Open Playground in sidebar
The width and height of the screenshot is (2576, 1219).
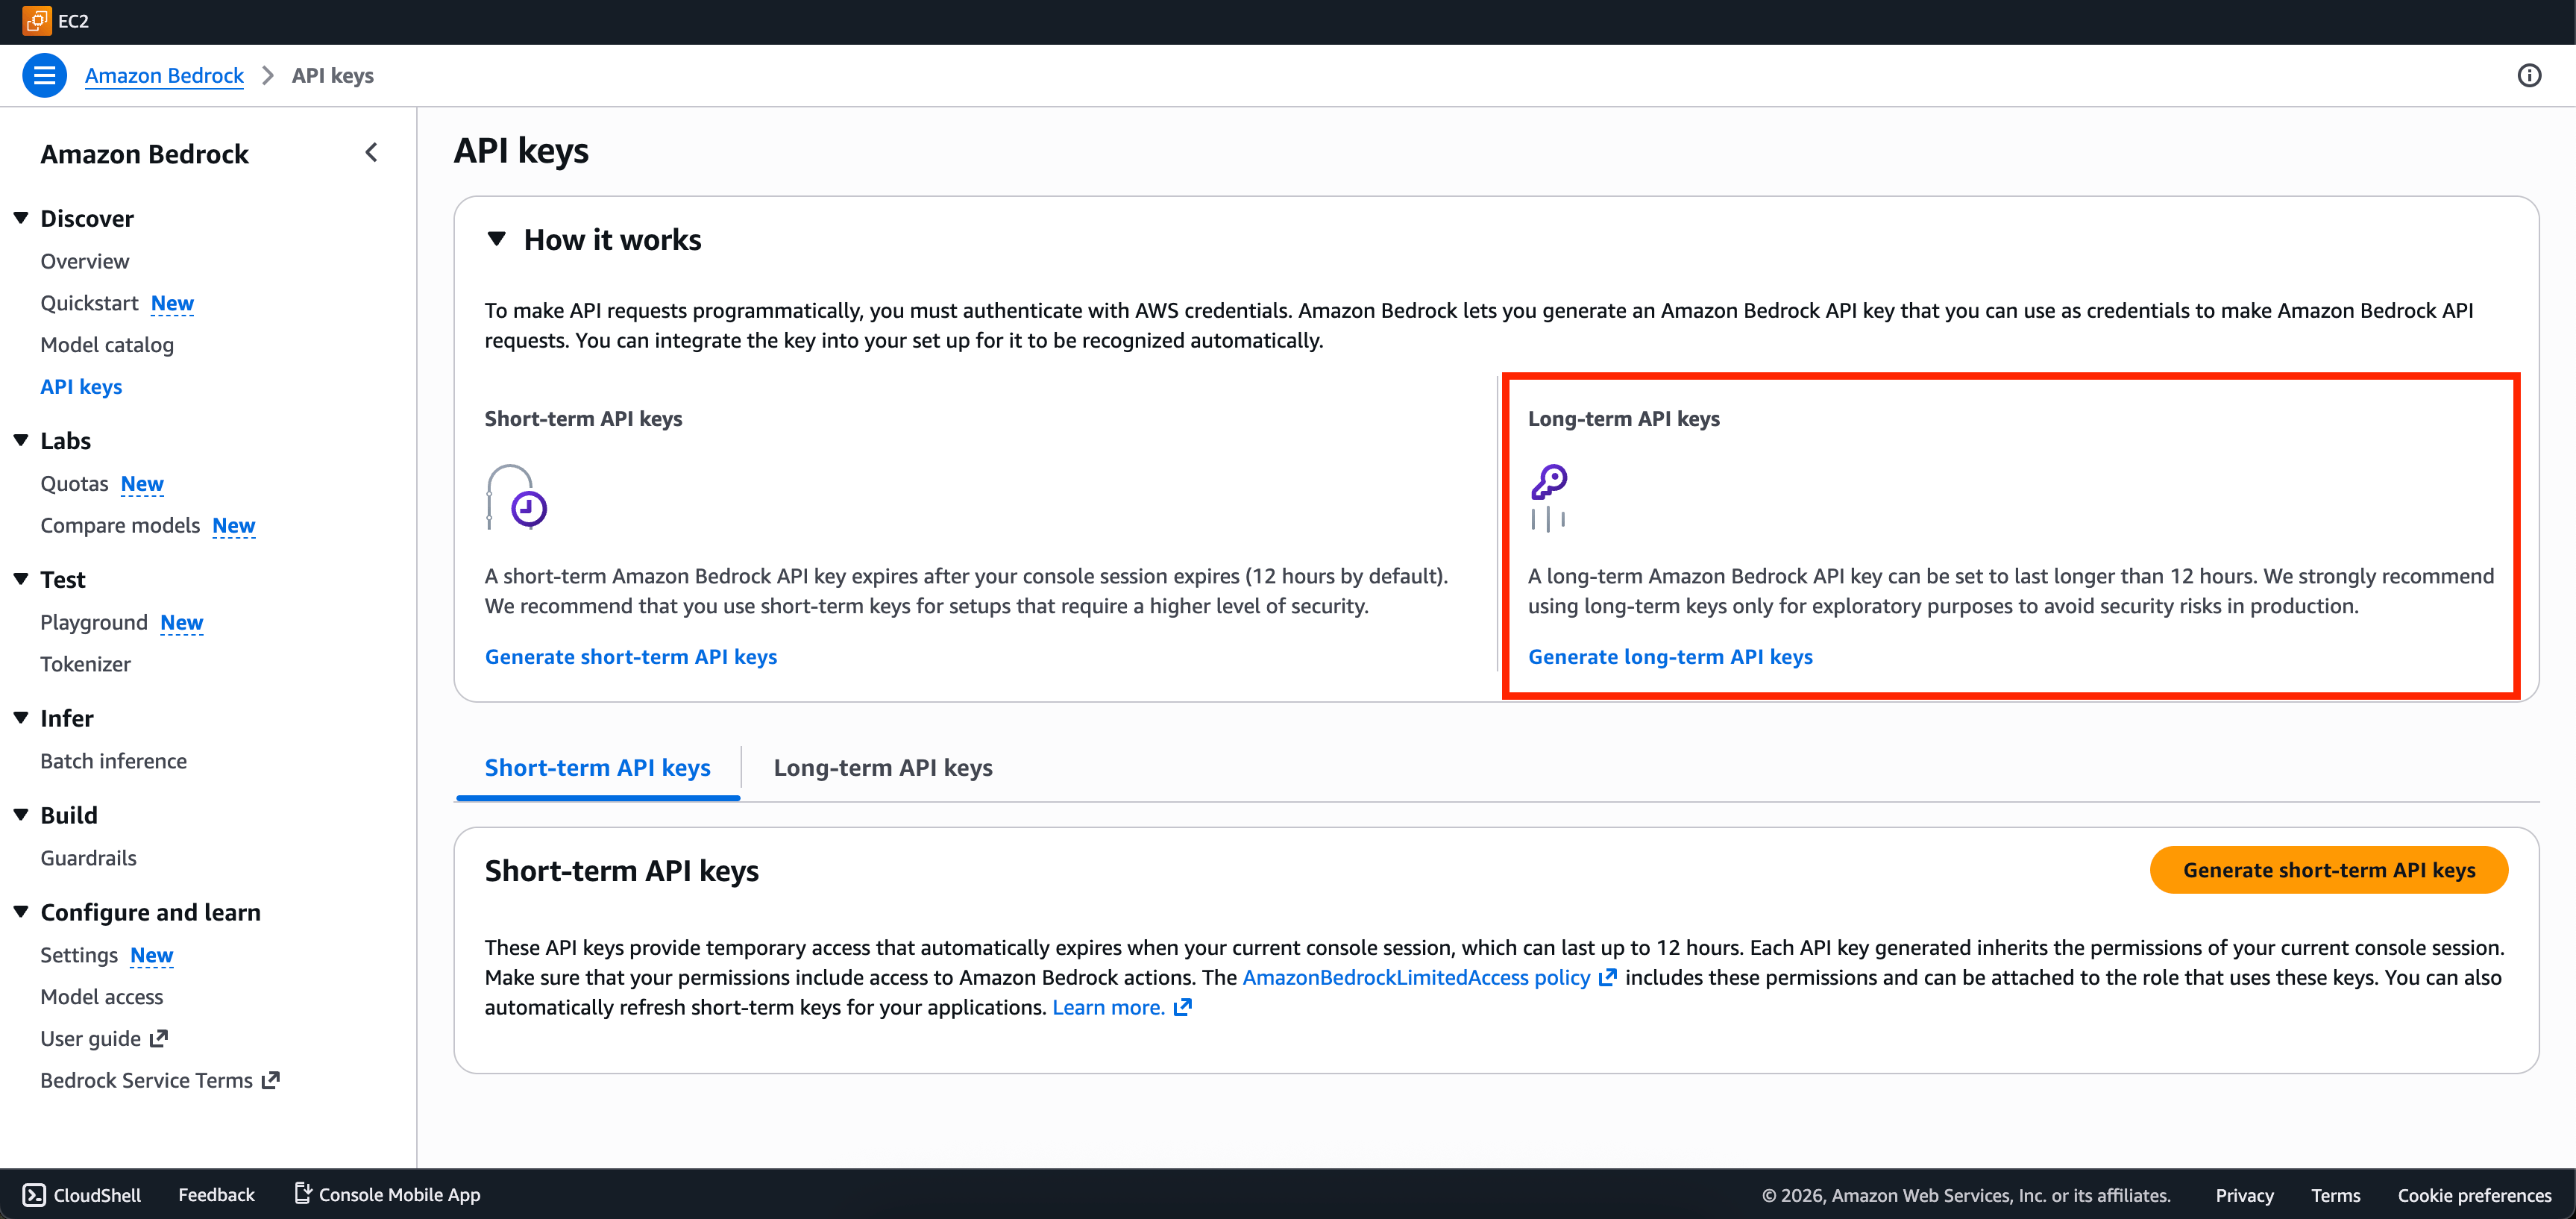[x=94, y=623]
